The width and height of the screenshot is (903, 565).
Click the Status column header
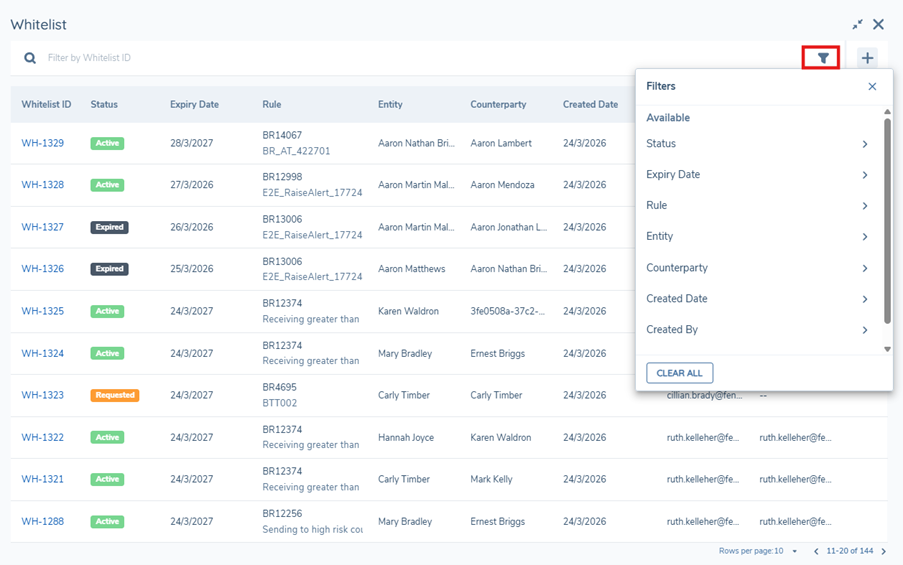[104, 104]
